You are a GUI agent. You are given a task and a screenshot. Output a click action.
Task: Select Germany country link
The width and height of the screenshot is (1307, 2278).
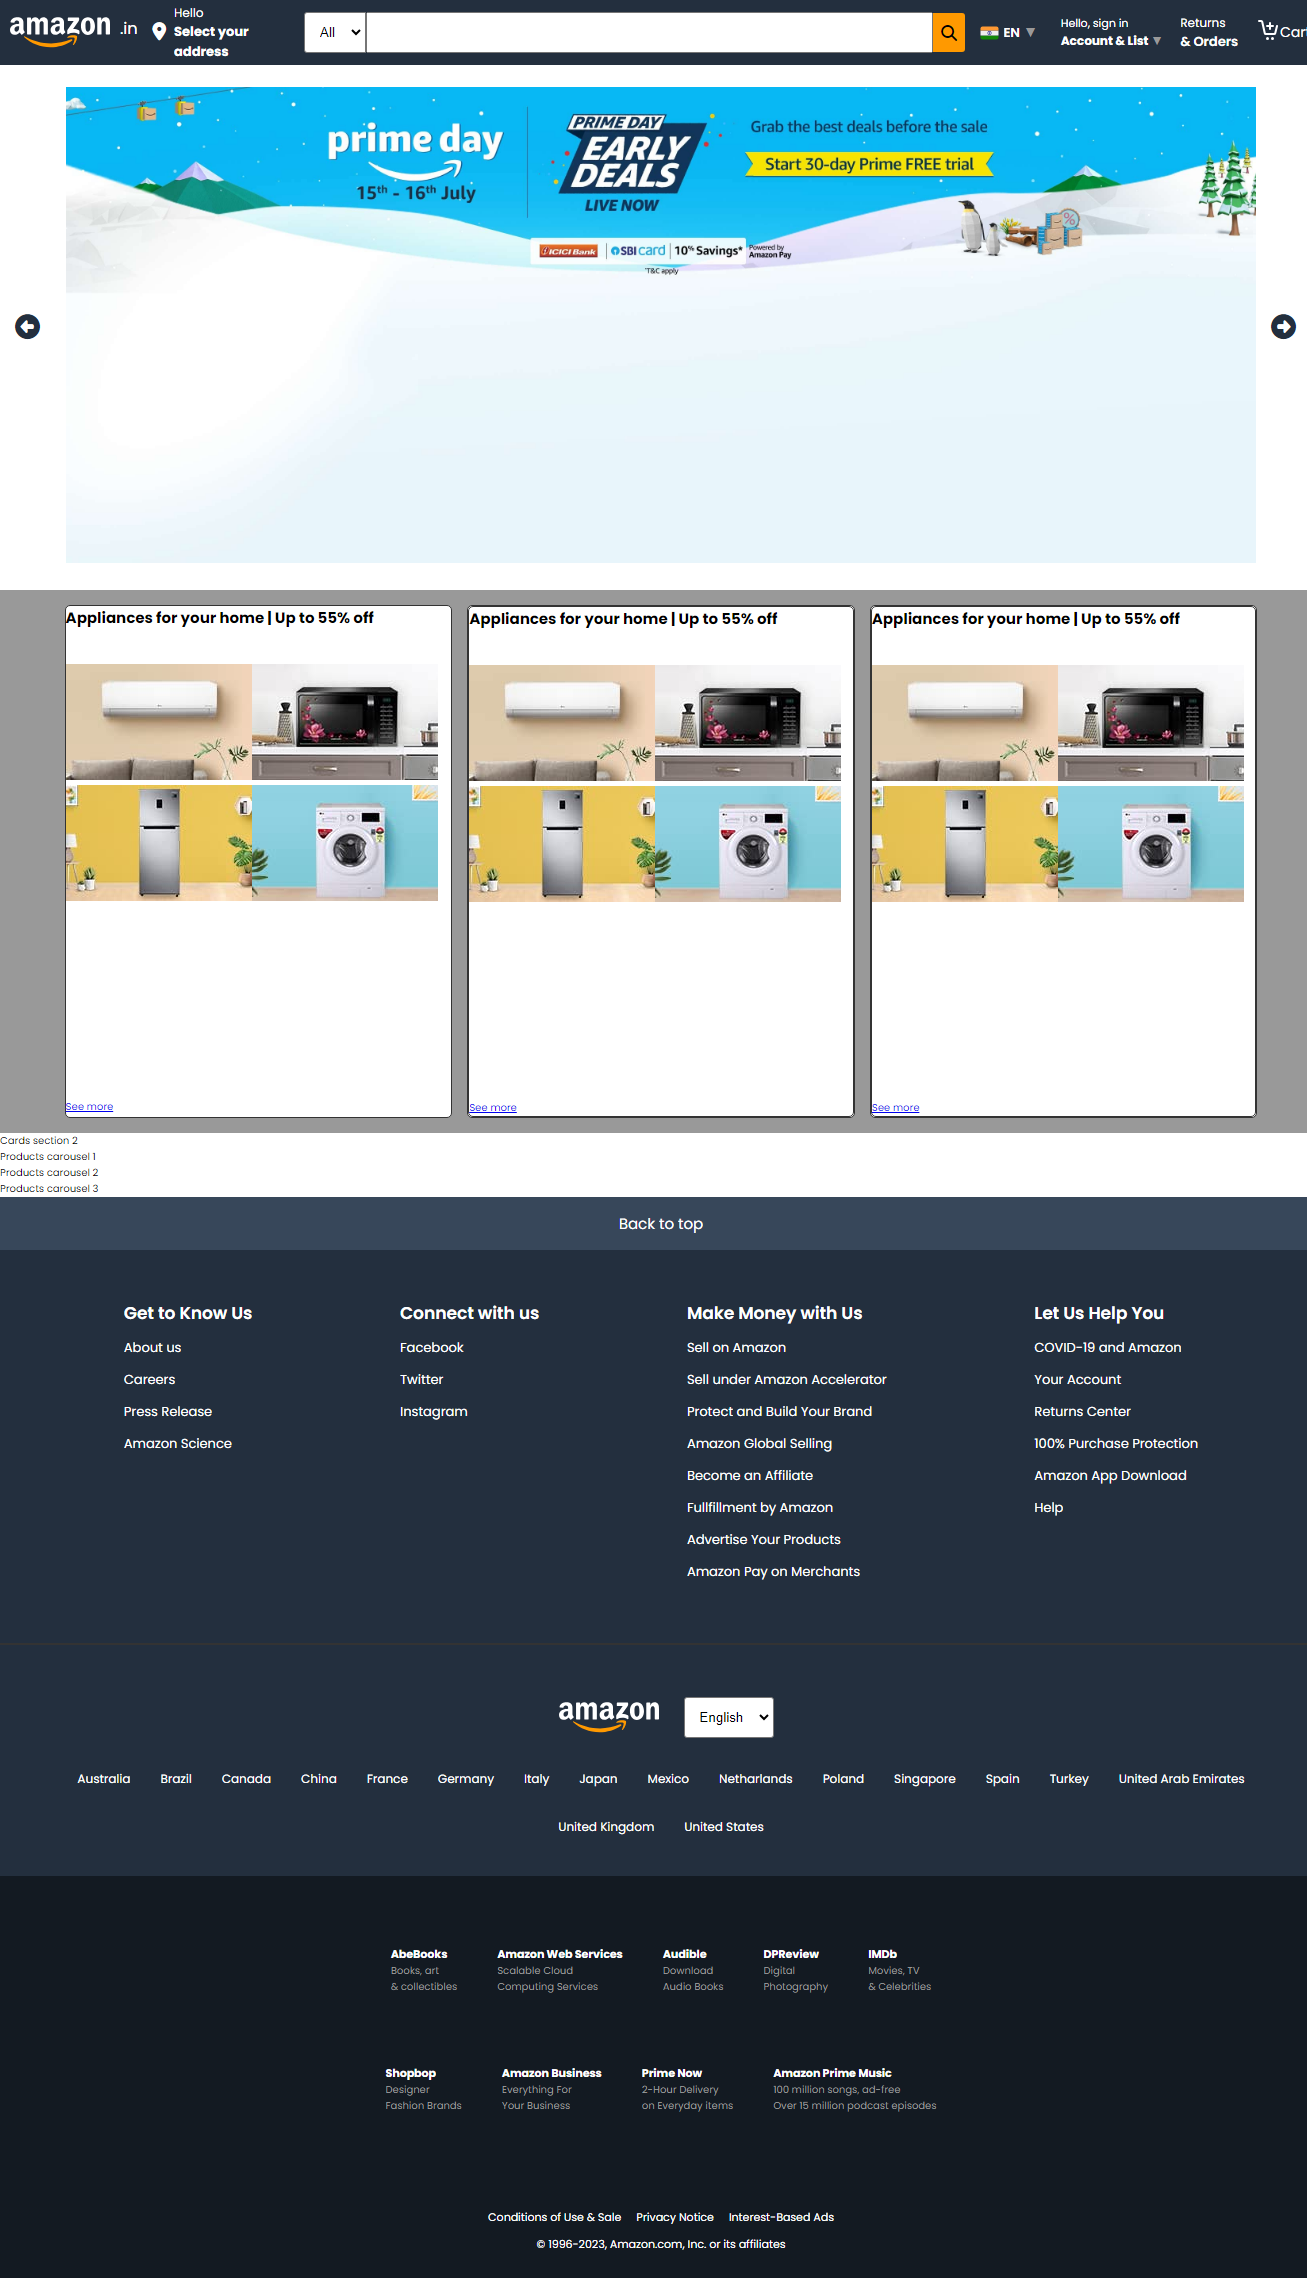(466, 1779)
